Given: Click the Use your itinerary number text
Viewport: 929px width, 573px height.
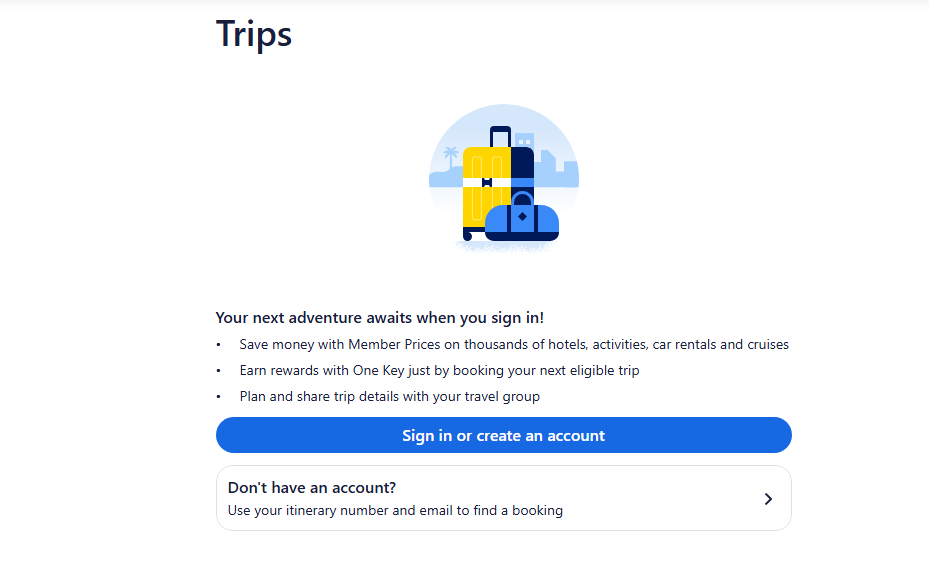Looking at the screenshot, I should point(395,511).
